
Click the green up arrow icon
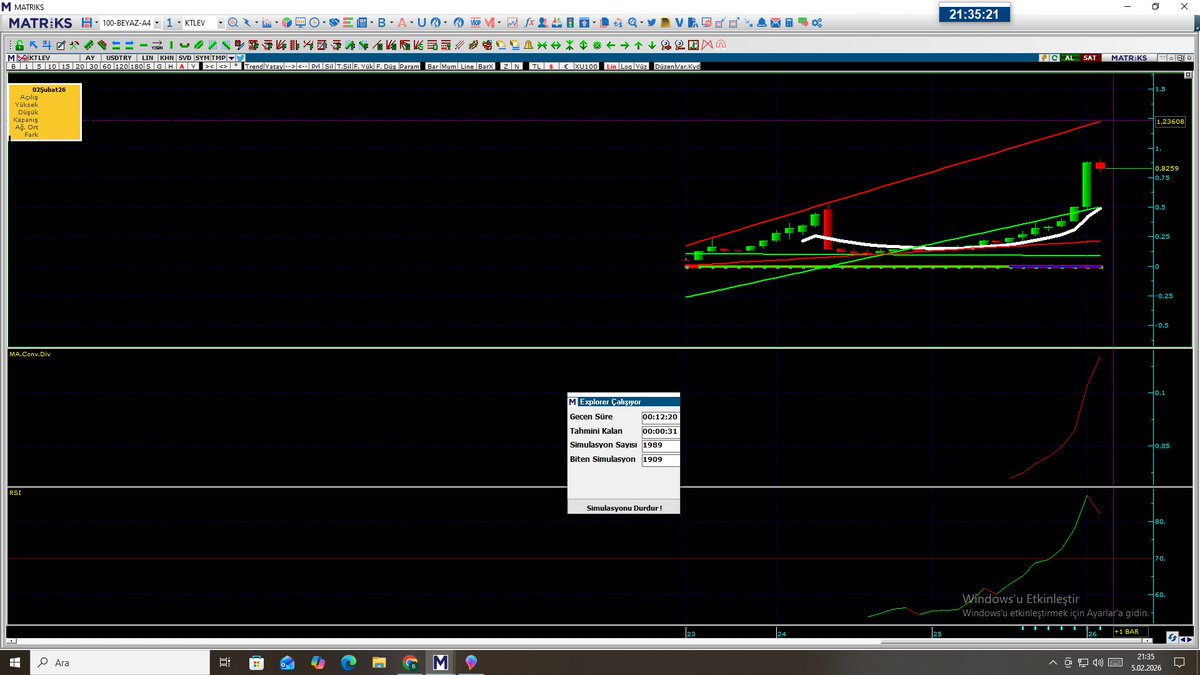(x=638, y=45)
